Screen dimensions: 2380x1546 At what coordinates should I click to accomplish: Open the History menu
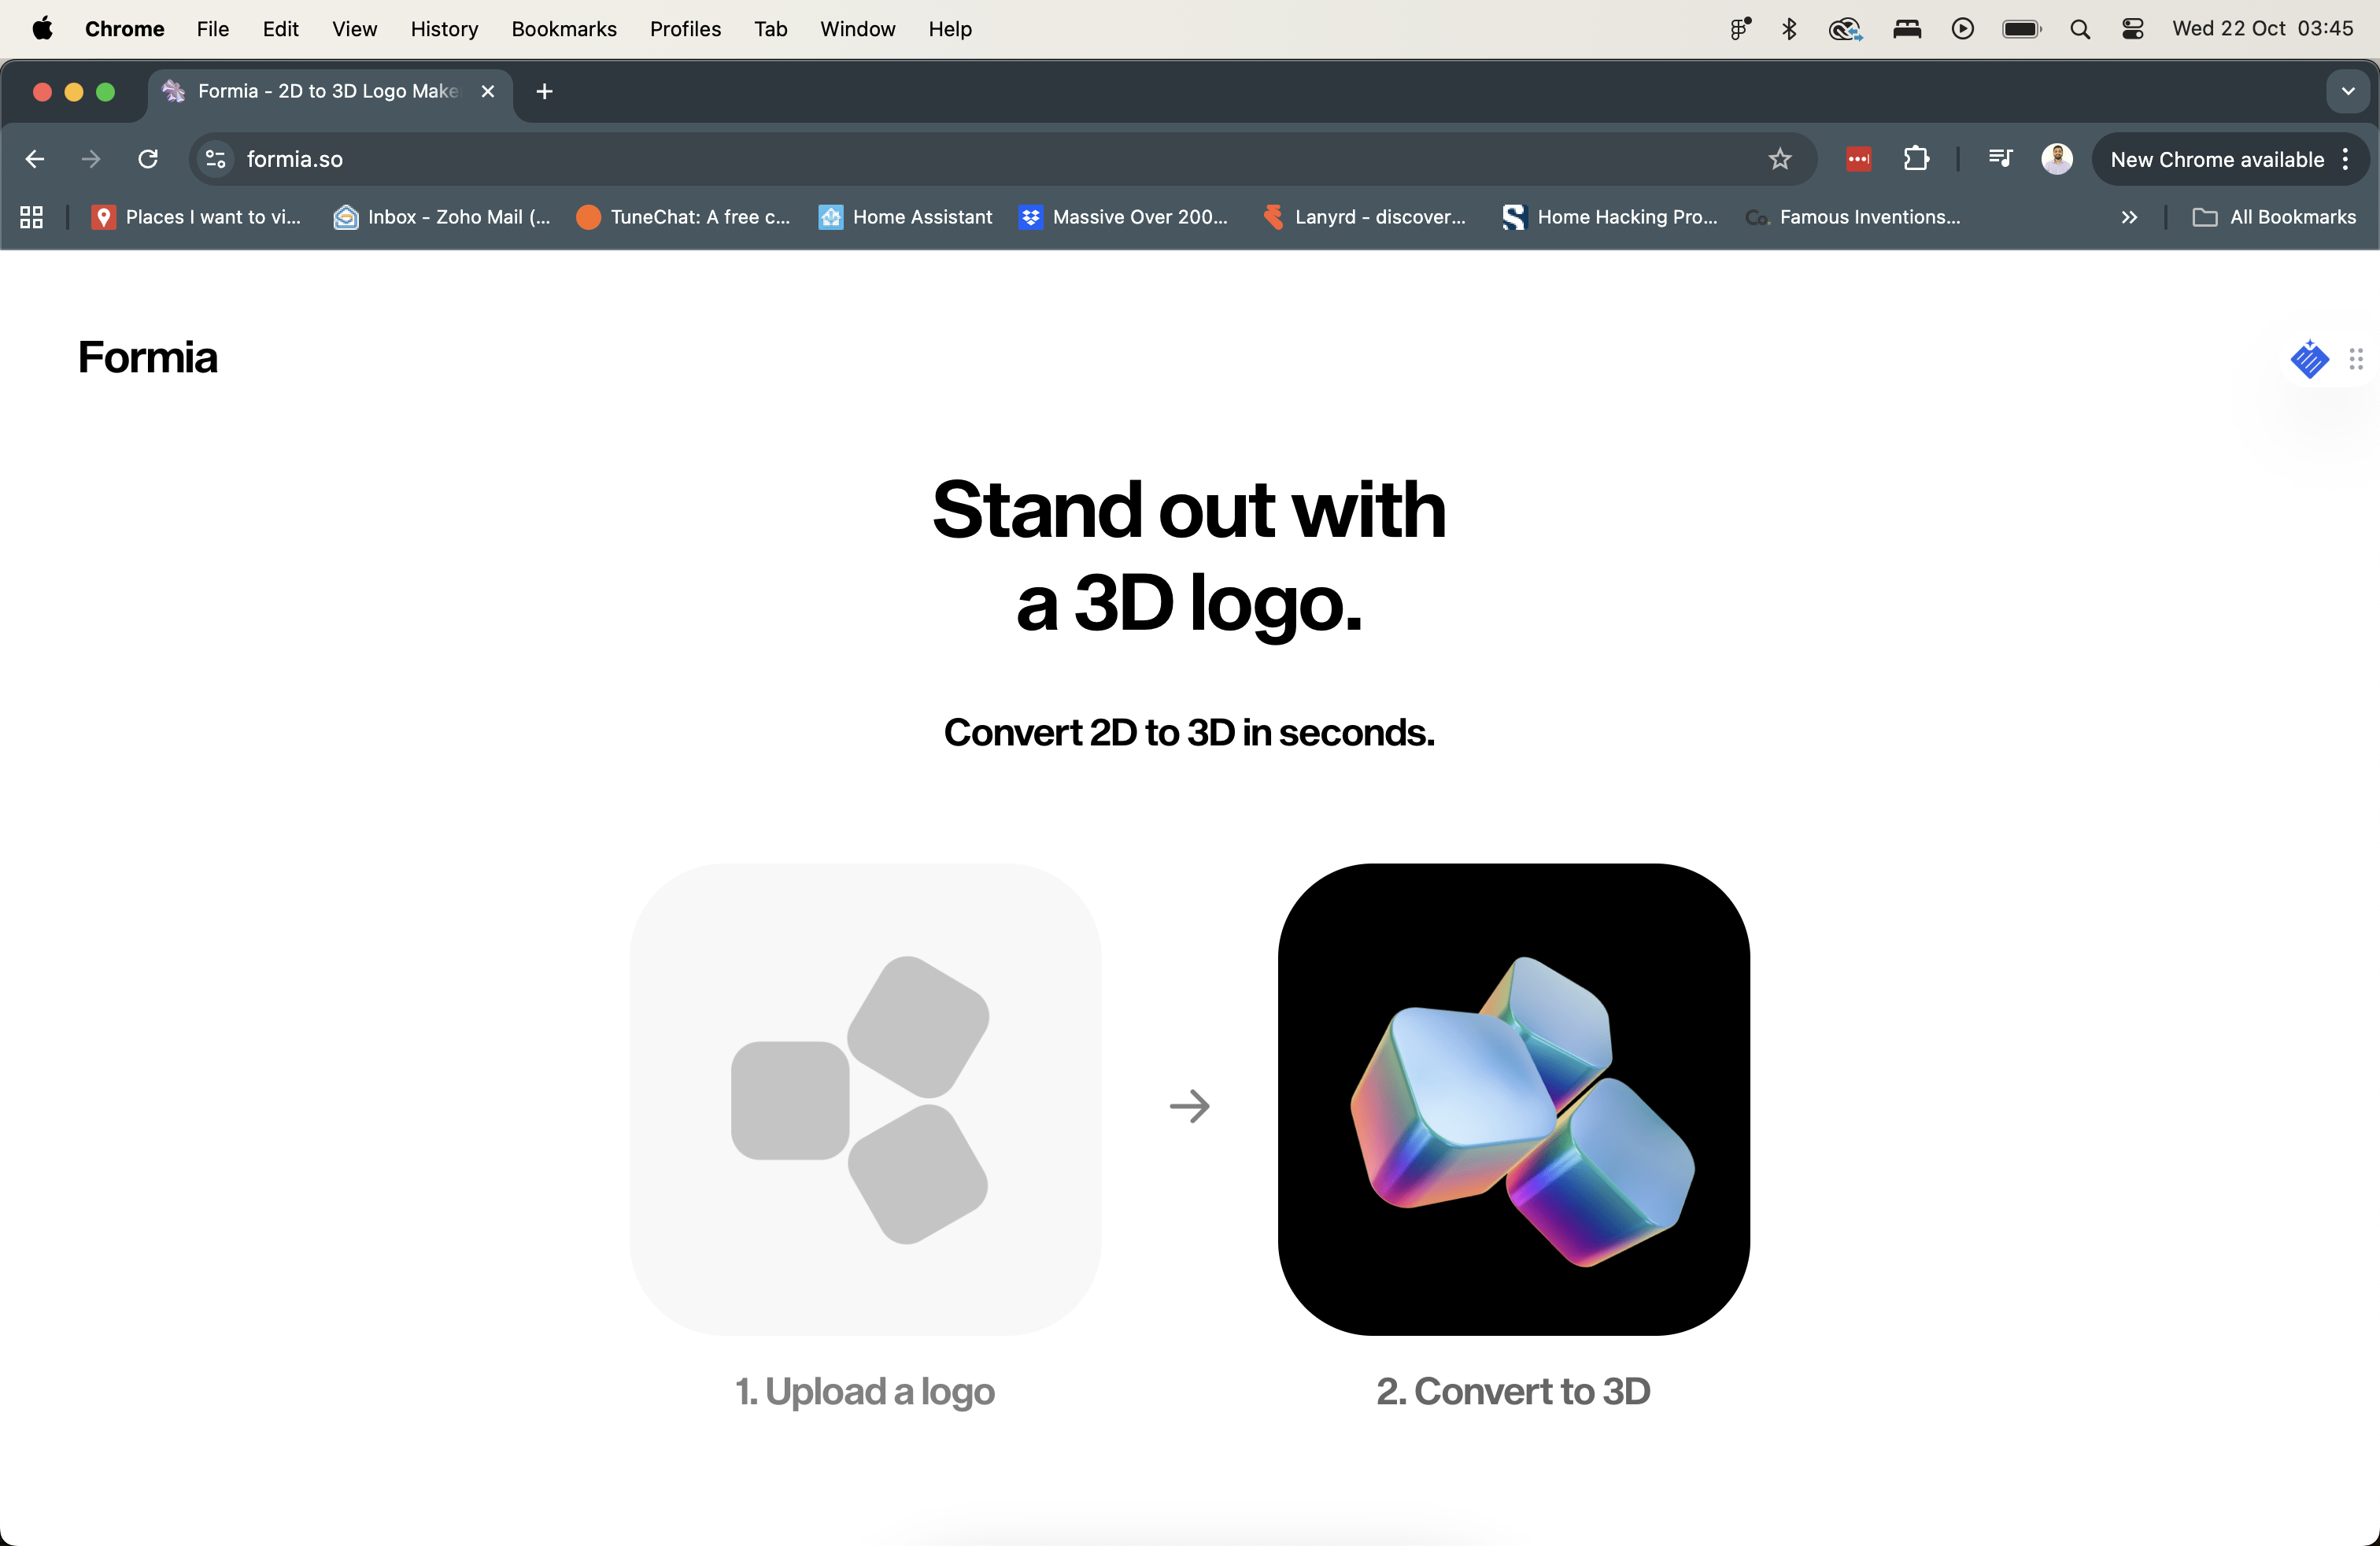[443, 29]
